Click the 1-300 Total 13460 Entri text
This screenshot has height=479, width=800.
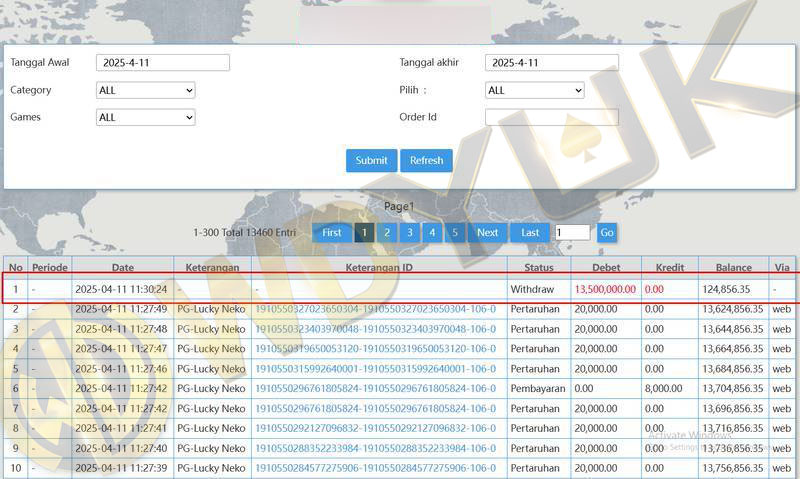click(x=244, y=233)
